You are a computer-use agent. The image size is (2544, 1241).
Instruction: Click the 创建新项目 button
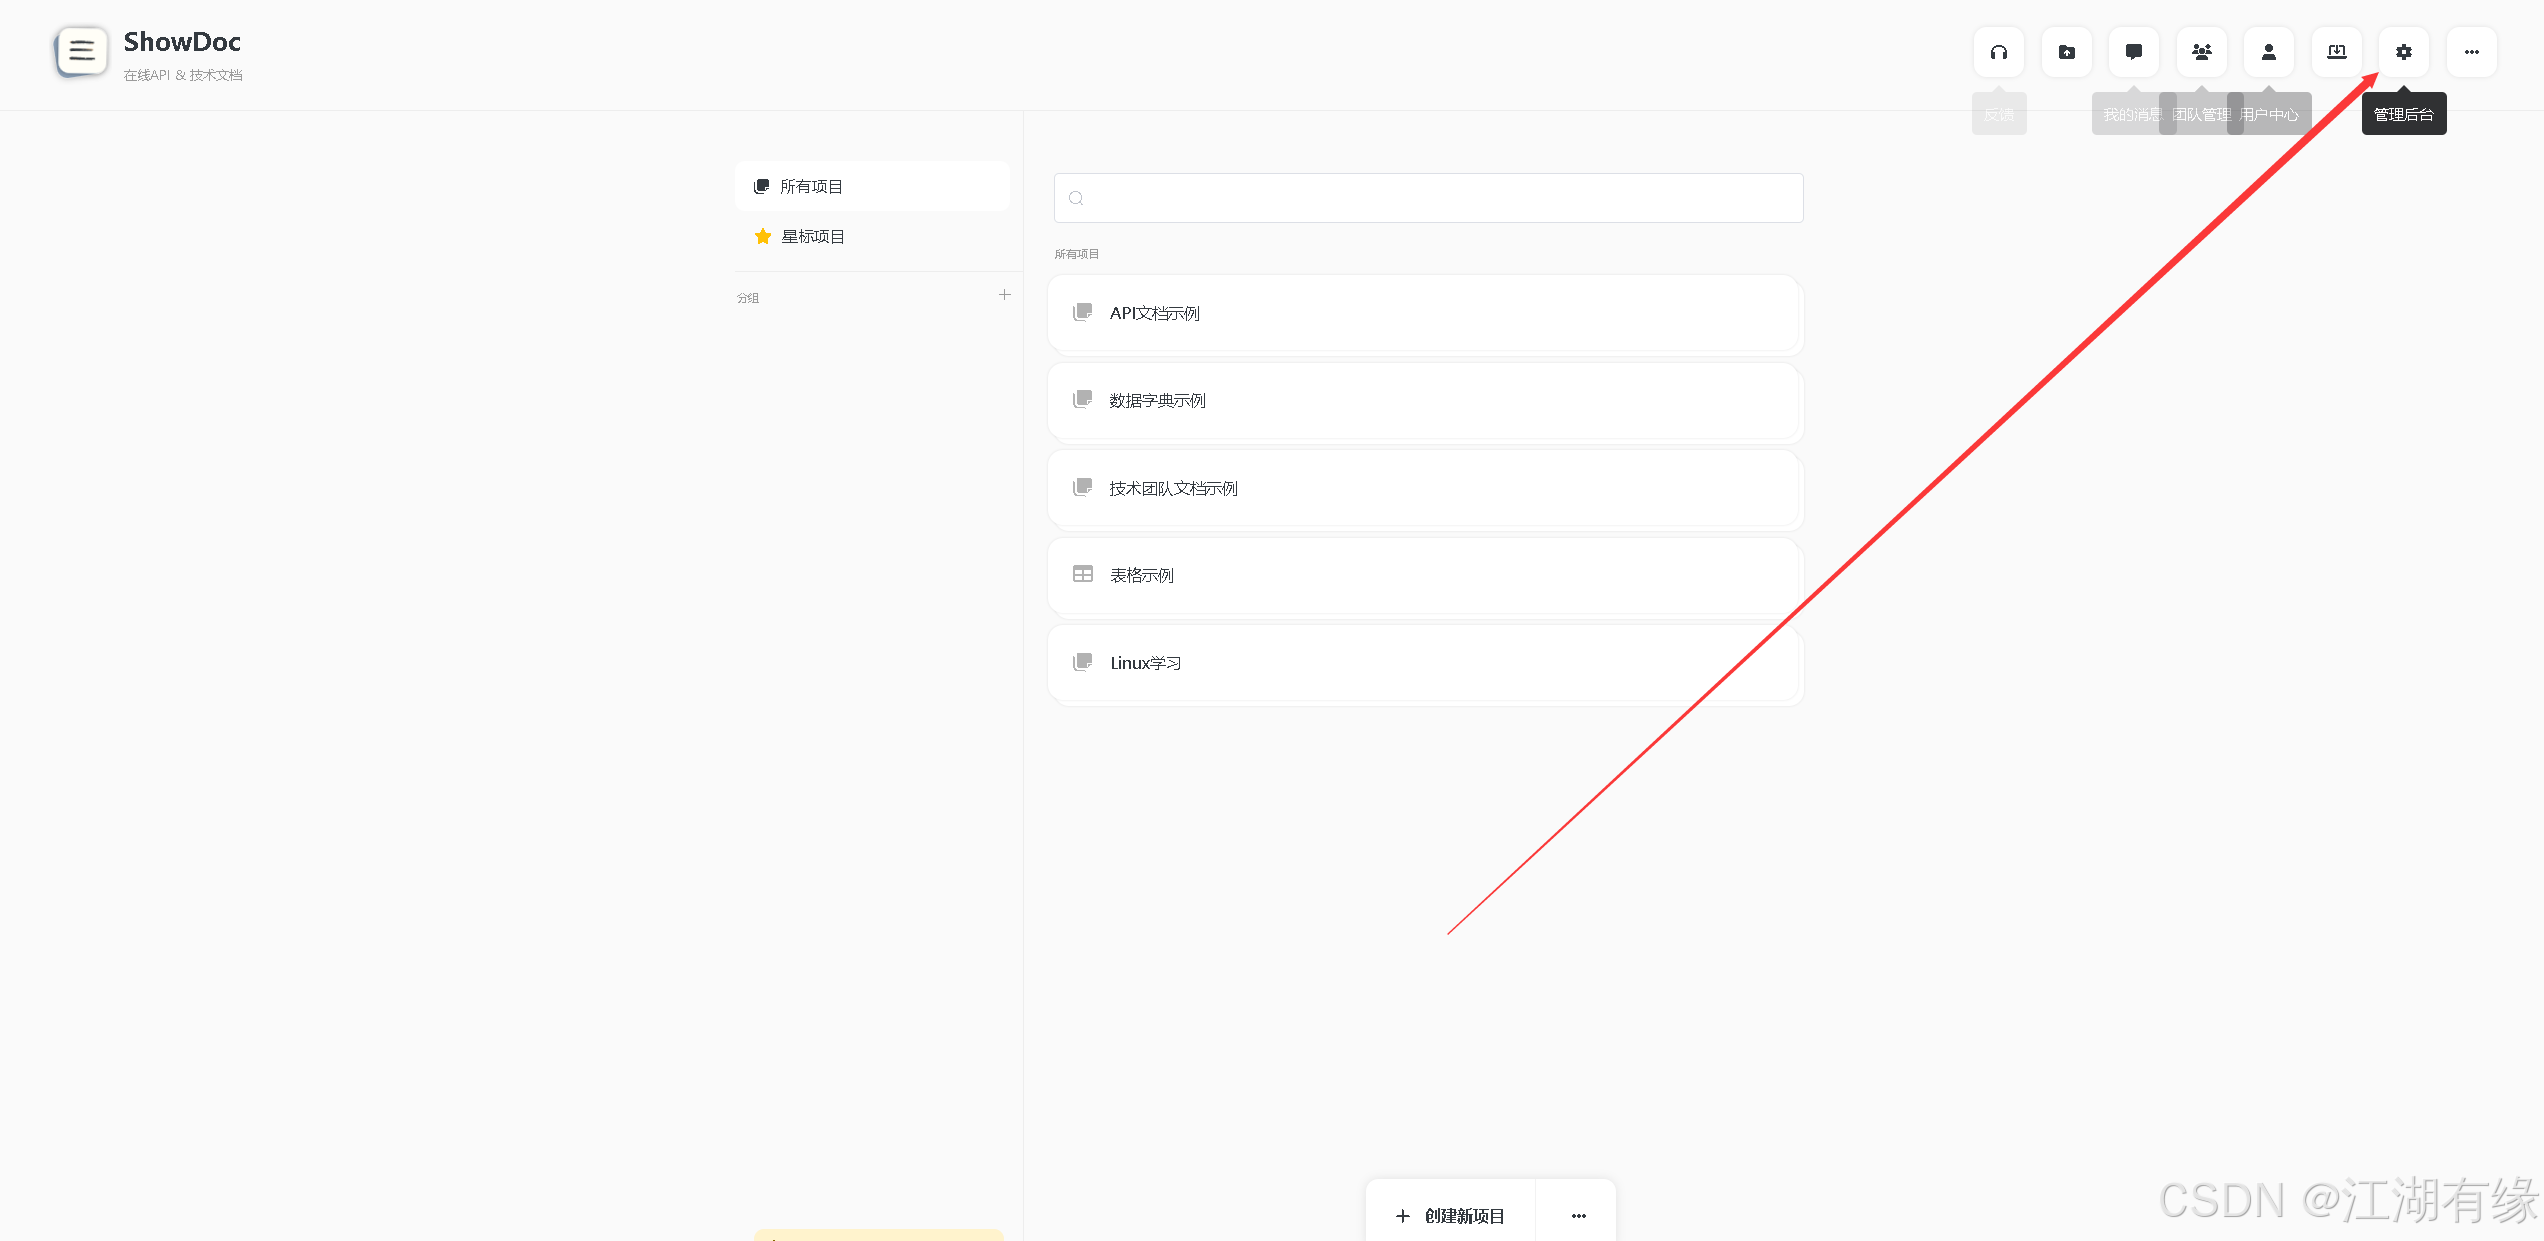1450,1216
